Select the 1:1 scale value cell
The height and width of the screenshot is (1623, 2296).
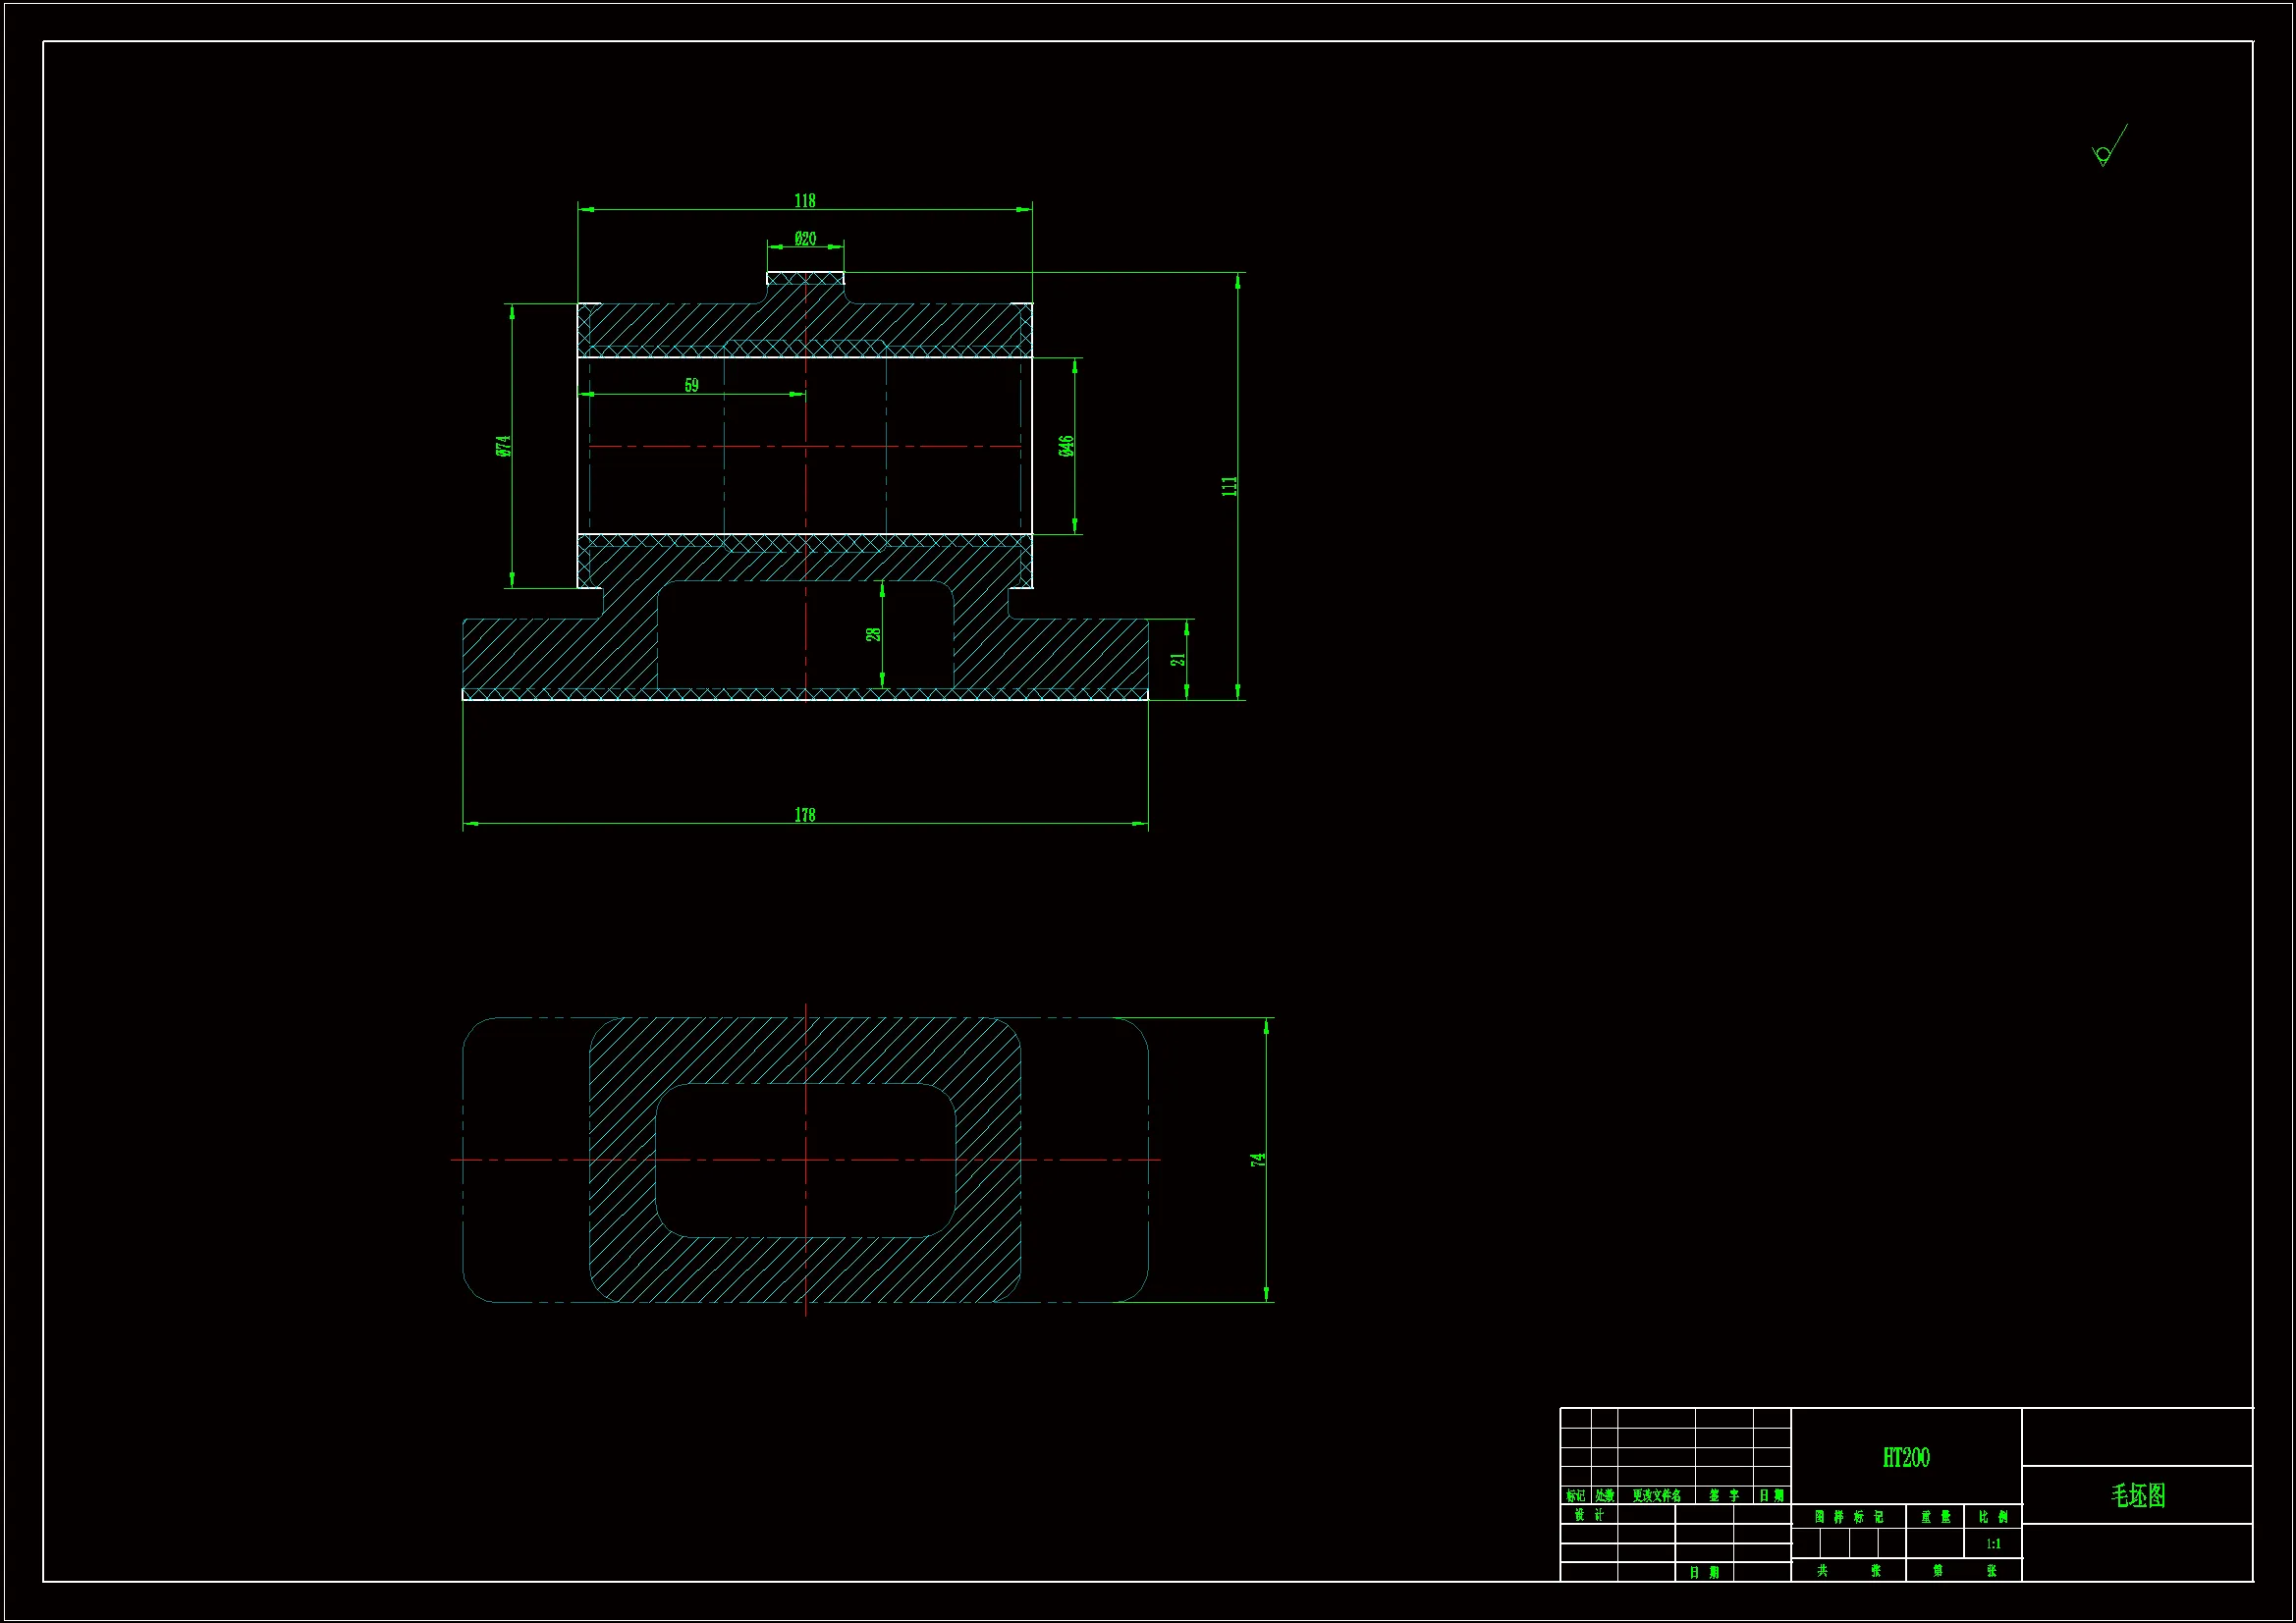1993,1544
